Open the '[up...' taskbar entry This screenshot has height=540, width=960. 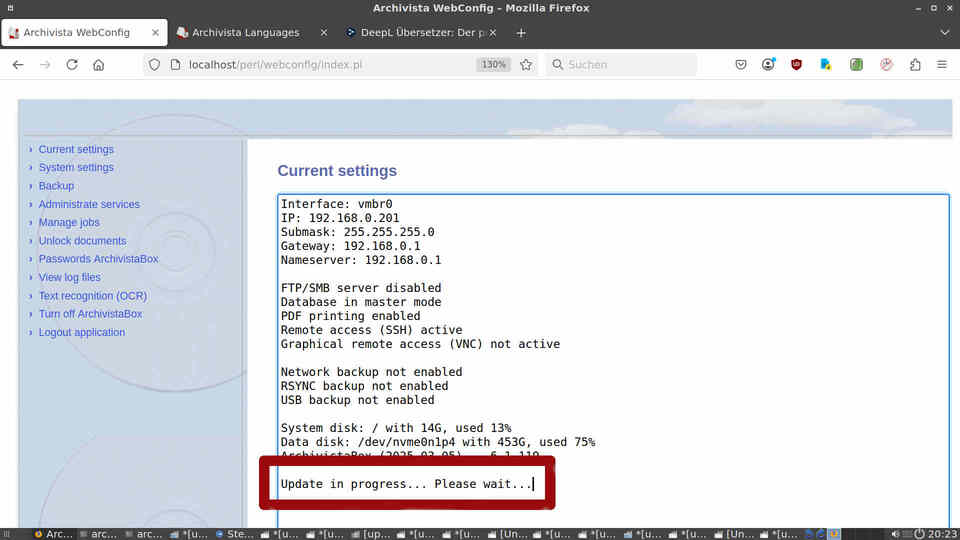pos(371,534)
